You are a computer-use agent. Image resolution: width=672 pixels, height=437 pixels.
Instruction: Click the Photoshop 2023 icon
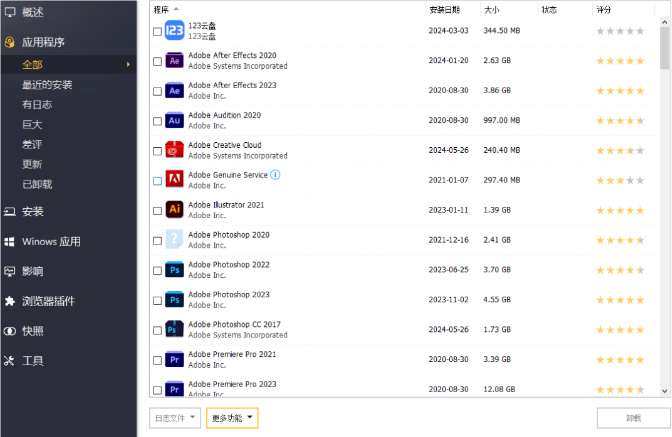coord(174,300)
